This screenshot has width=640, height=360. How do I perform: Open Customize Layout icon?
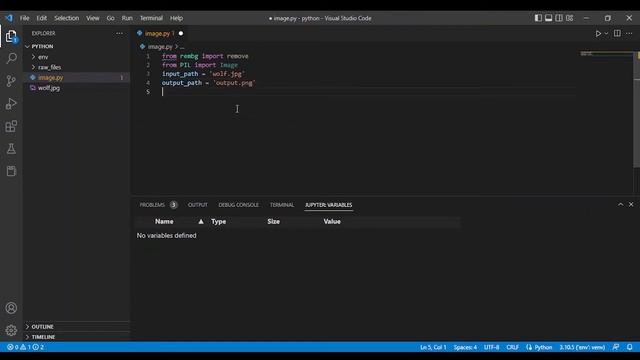point(569,18)
